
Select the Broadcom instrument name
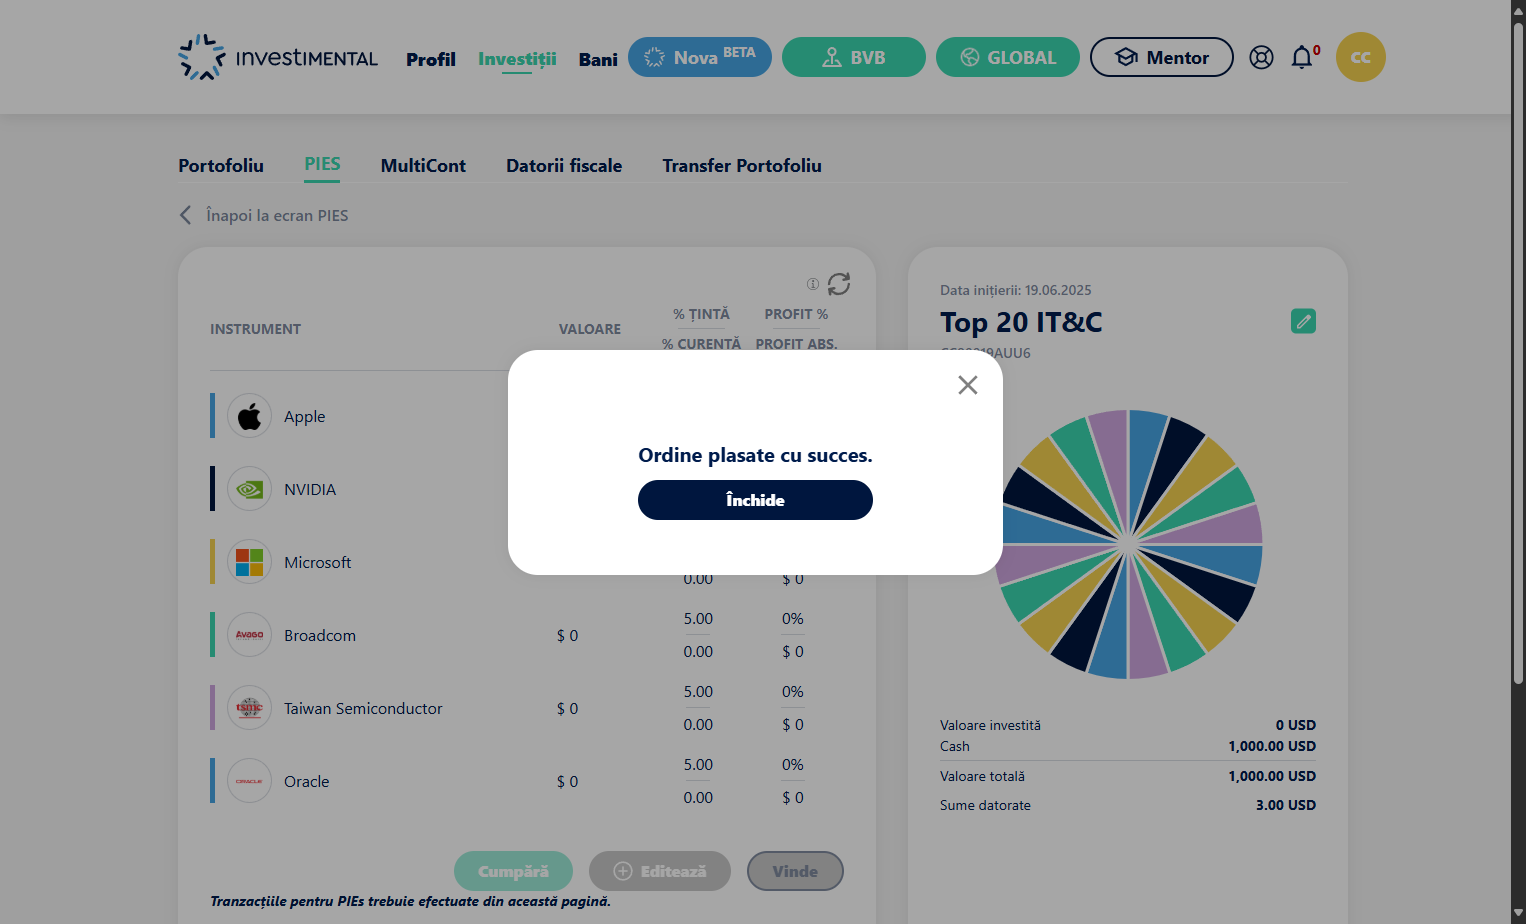(320, 636)
